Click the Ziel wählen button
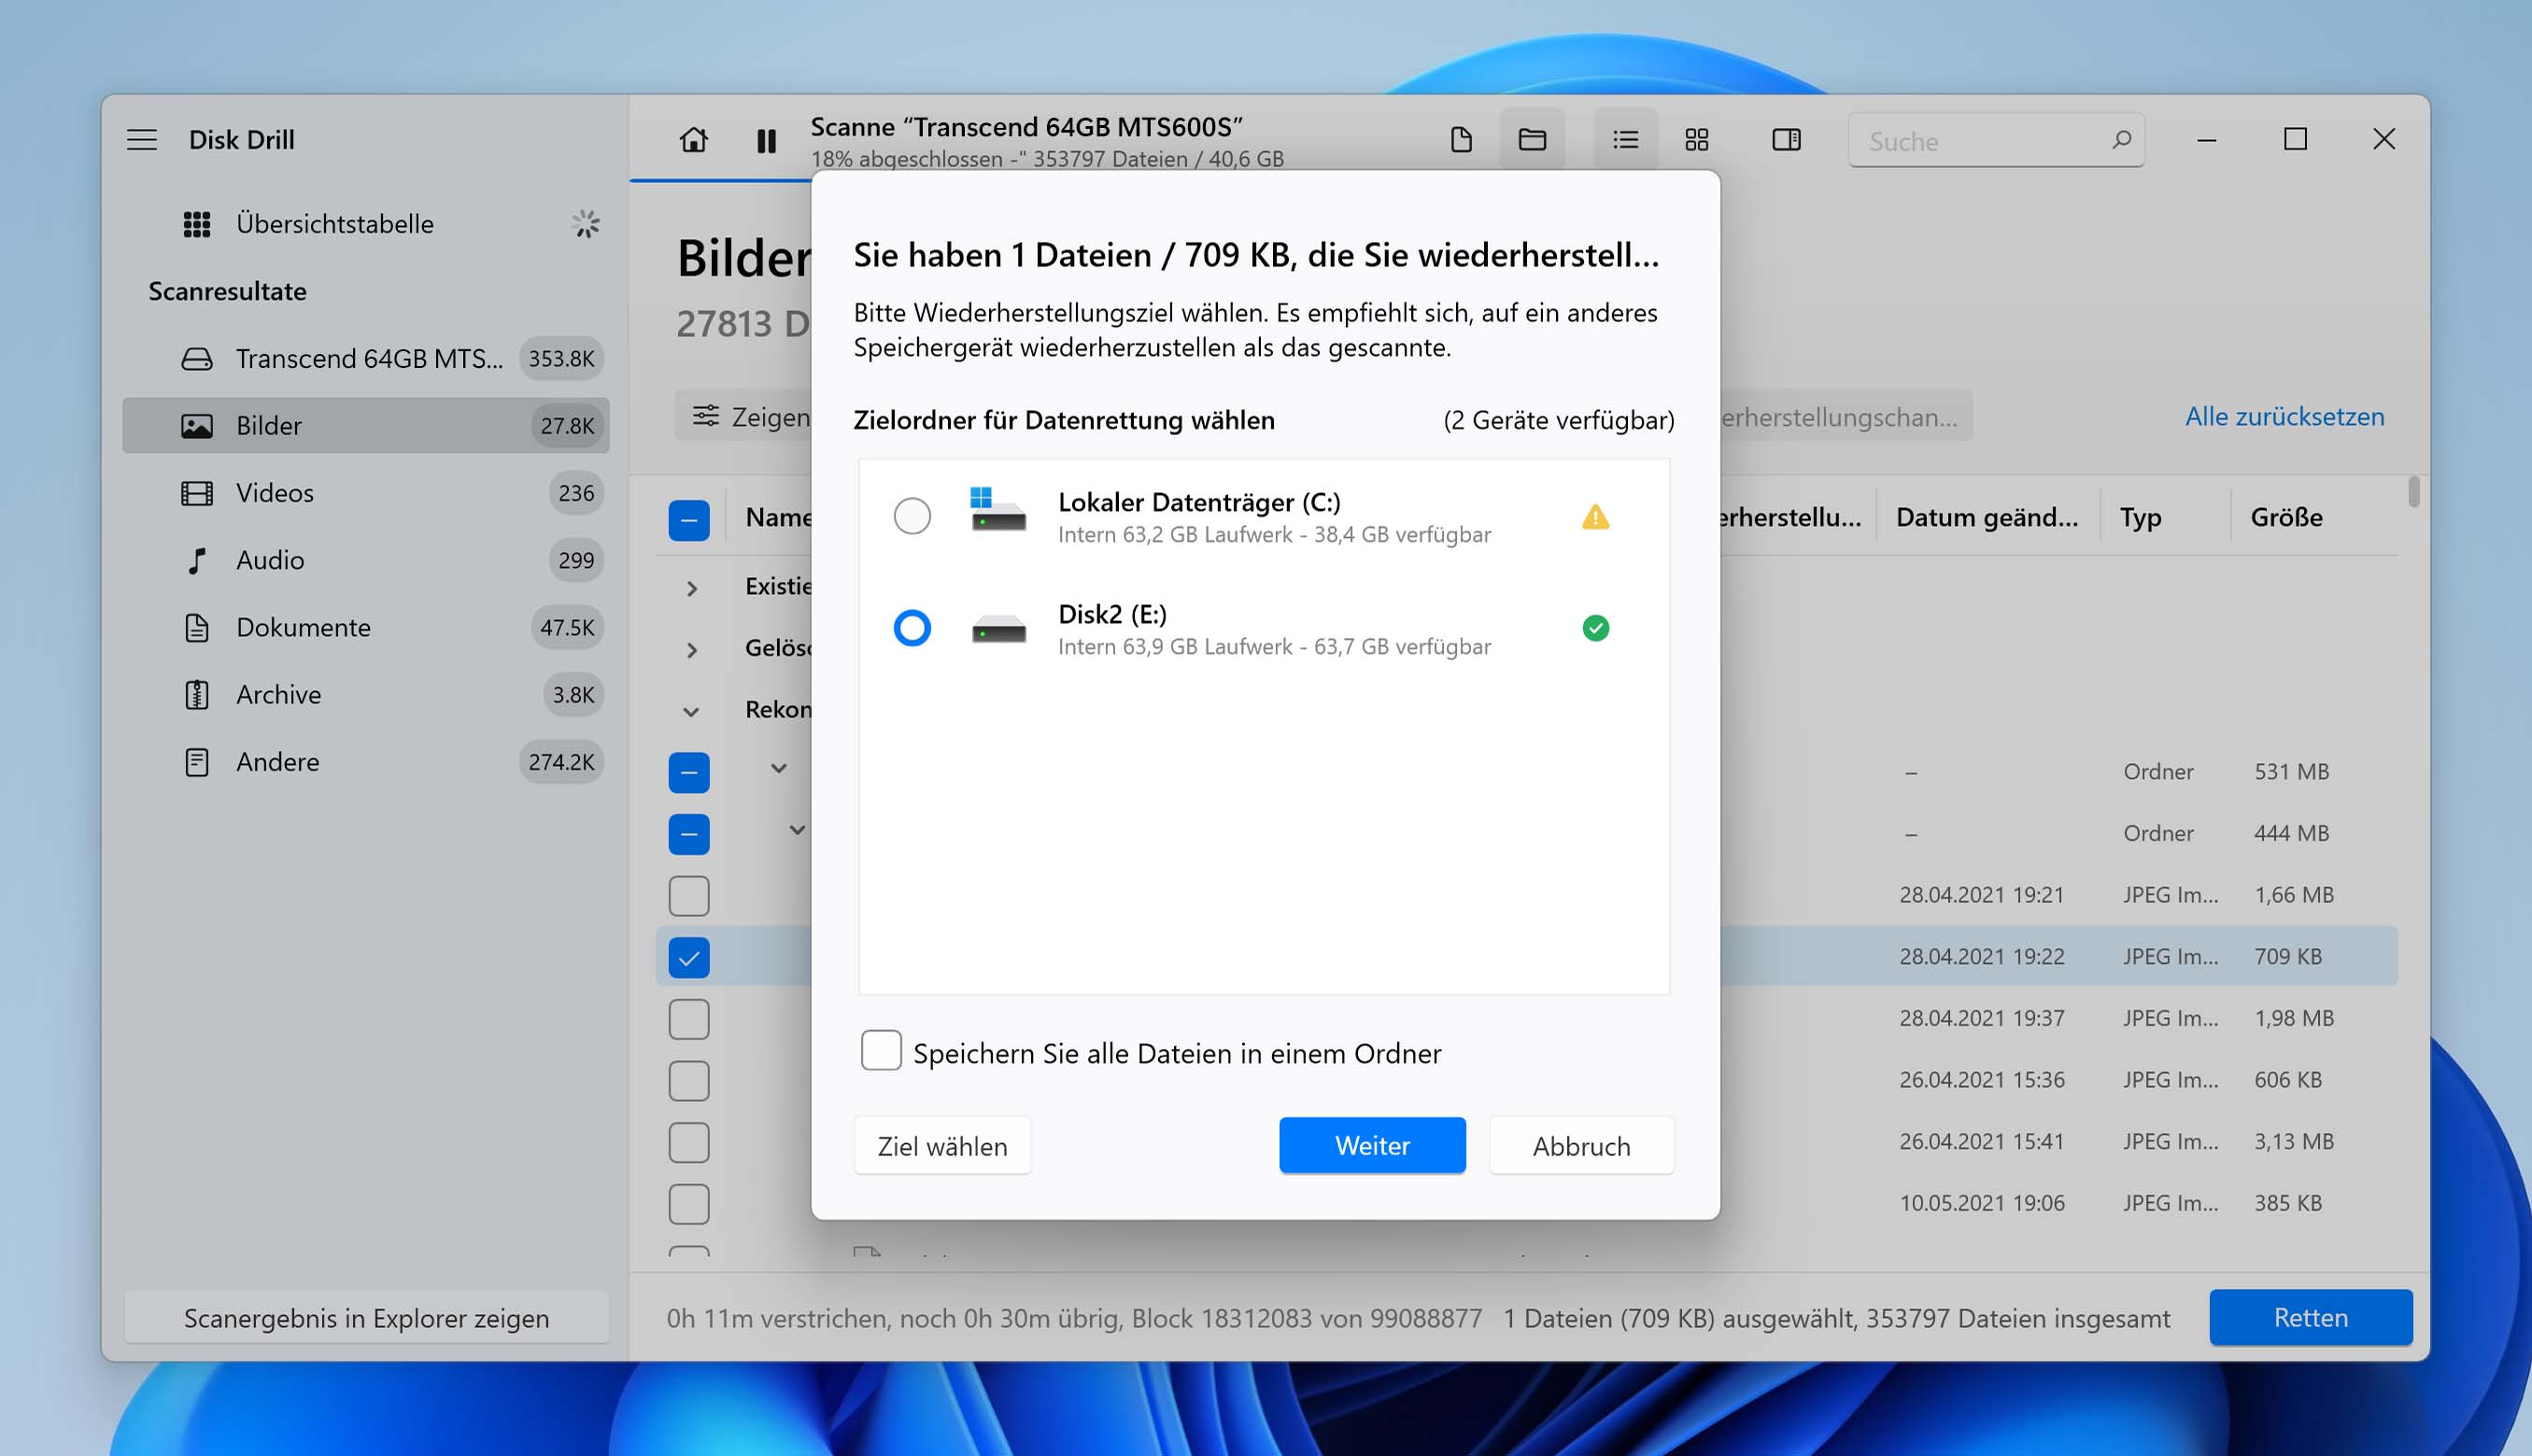The image size is (2532, 1456). [x=942, y=1146]
